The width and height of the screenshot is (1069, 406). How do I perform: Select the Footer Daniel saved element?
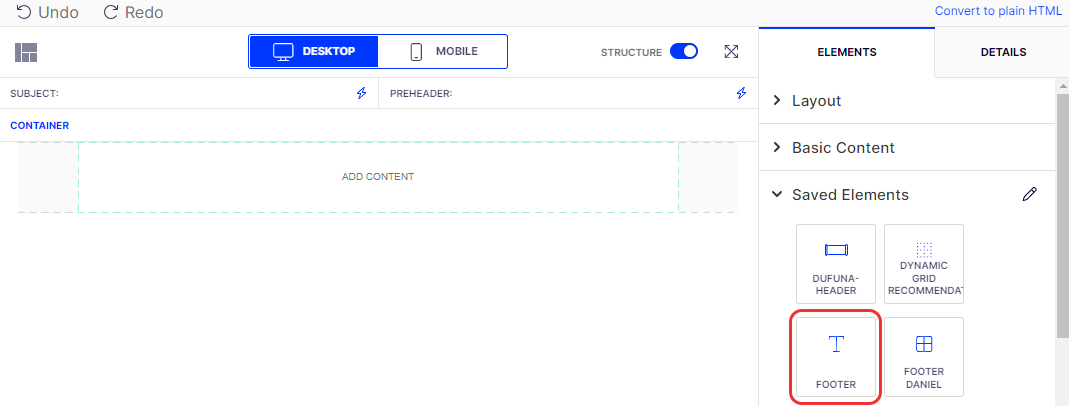[x=923, y=358]
